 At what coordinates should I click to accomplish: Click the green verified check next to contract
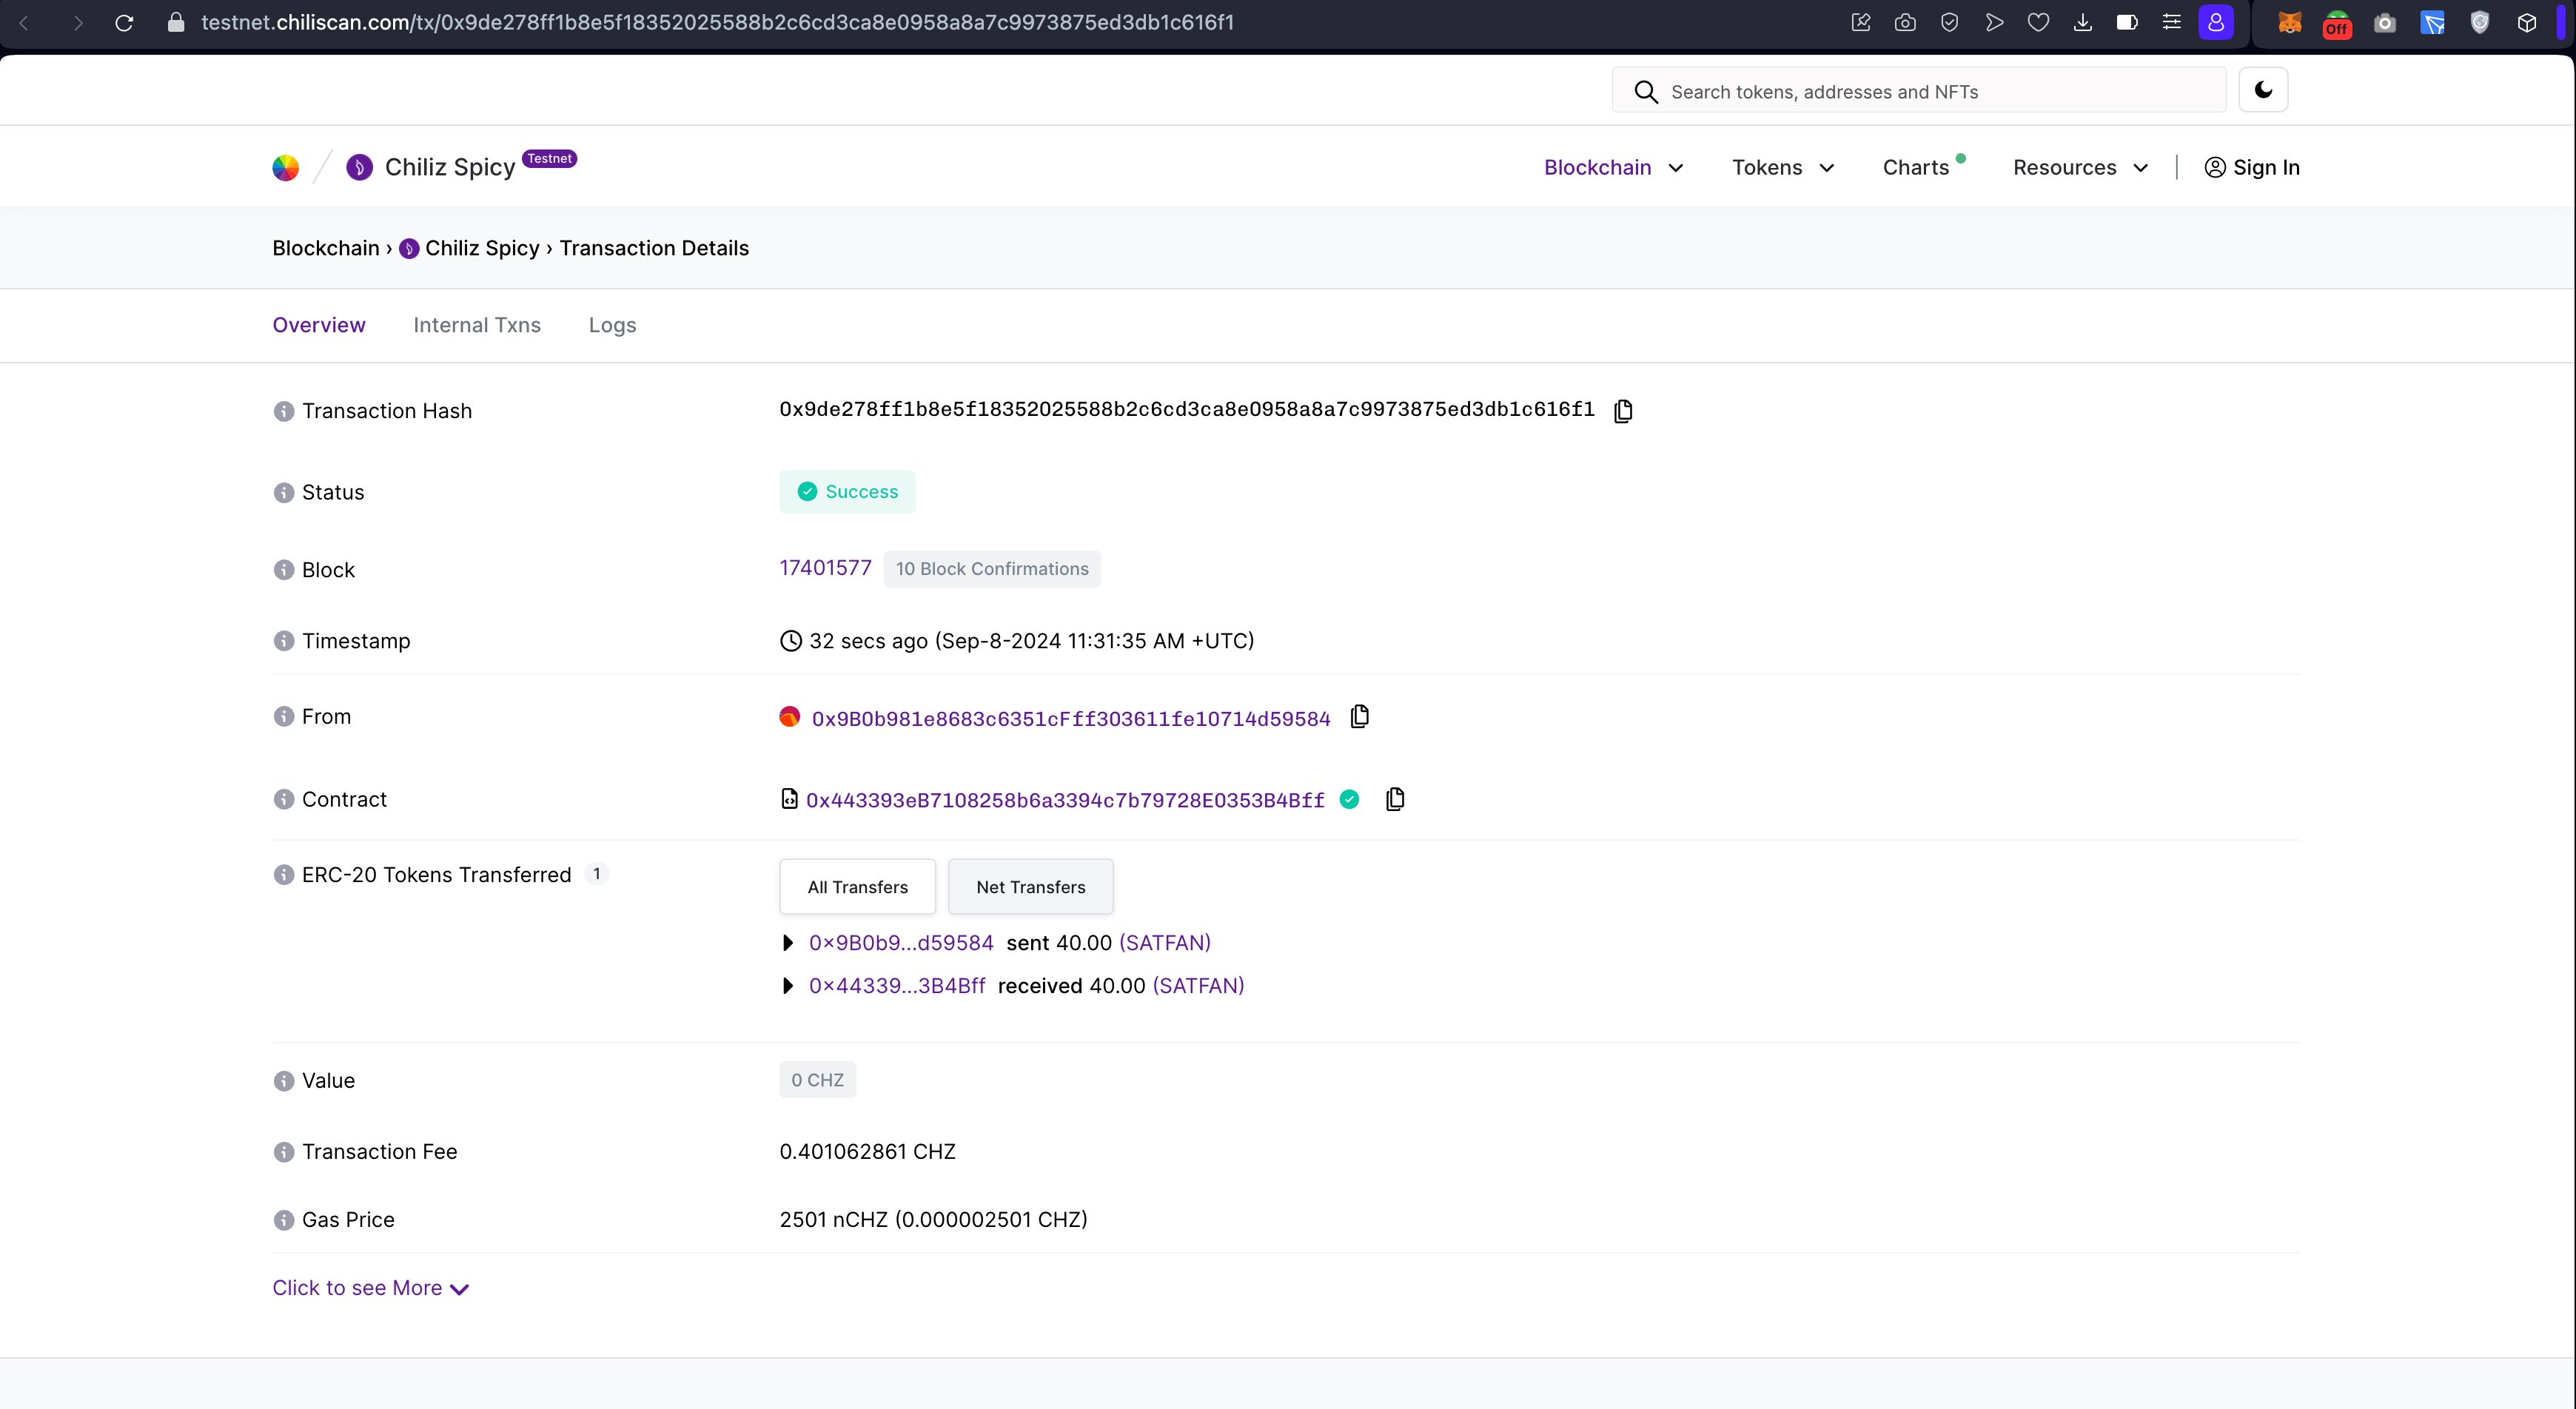click(x=1349, y=799)
